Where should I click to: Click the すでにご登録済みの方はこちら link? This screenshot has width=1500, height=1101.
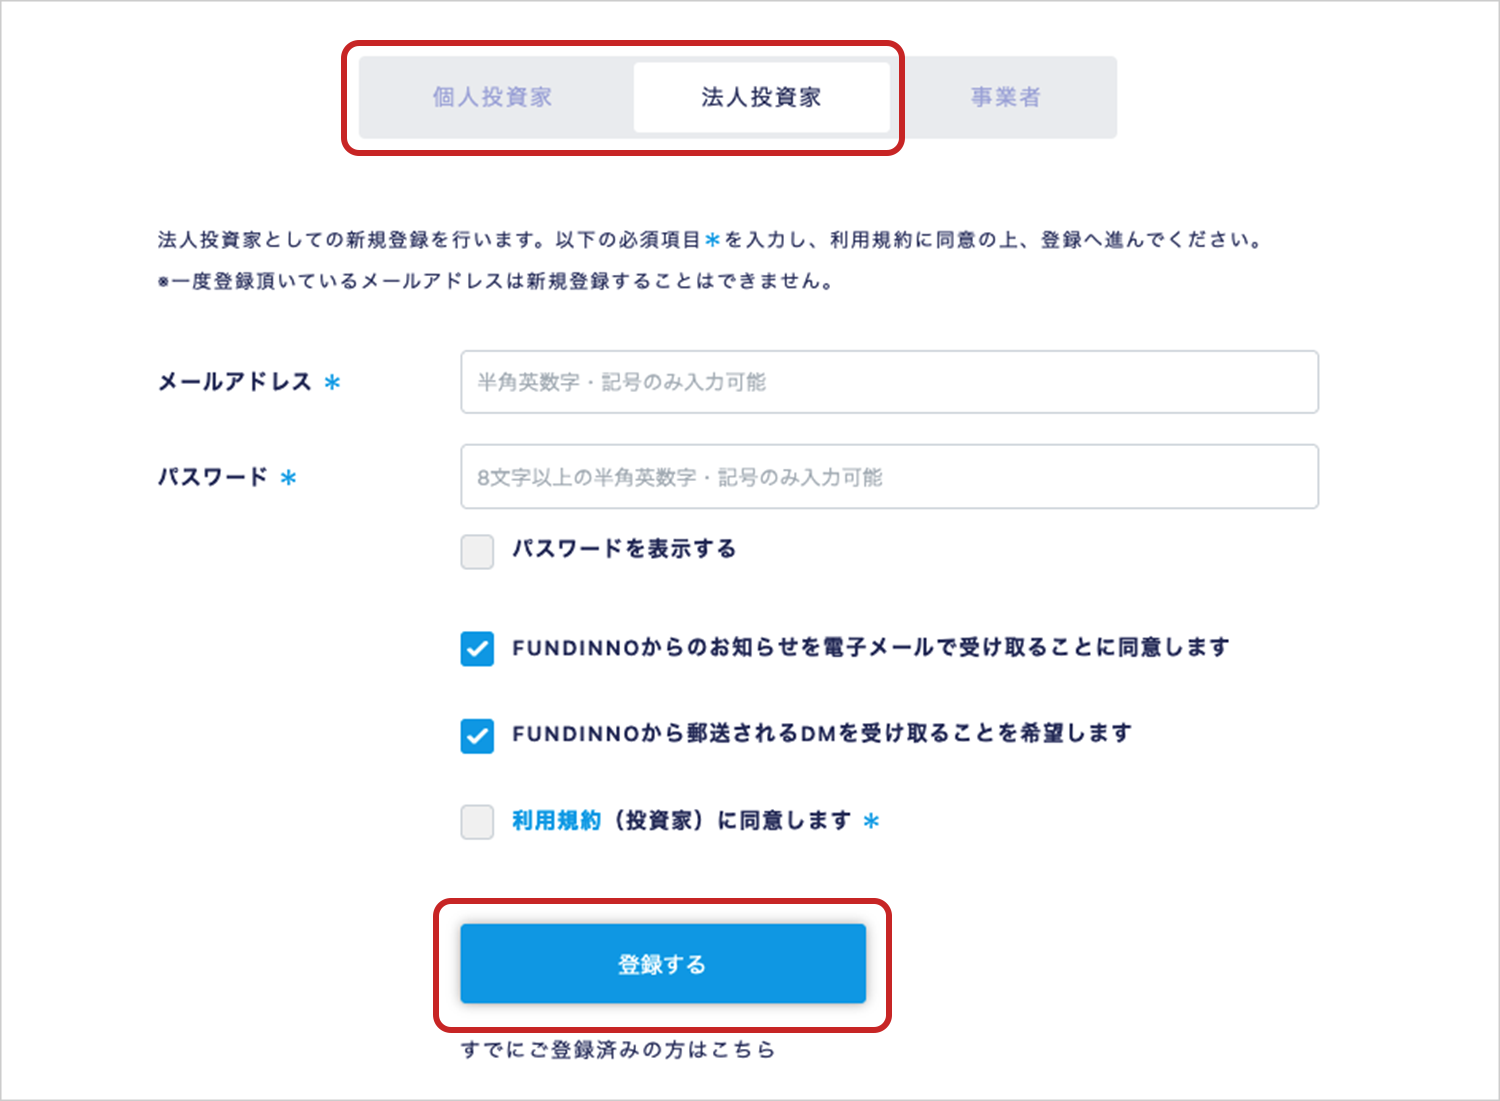(x=617, y=1050)
